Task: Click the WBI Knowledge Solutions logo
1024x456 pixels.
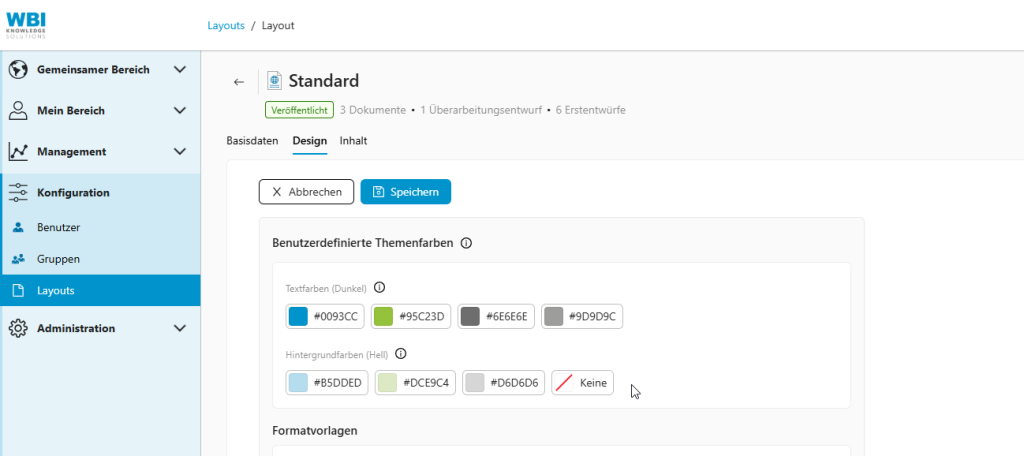Action: [26, 25]
